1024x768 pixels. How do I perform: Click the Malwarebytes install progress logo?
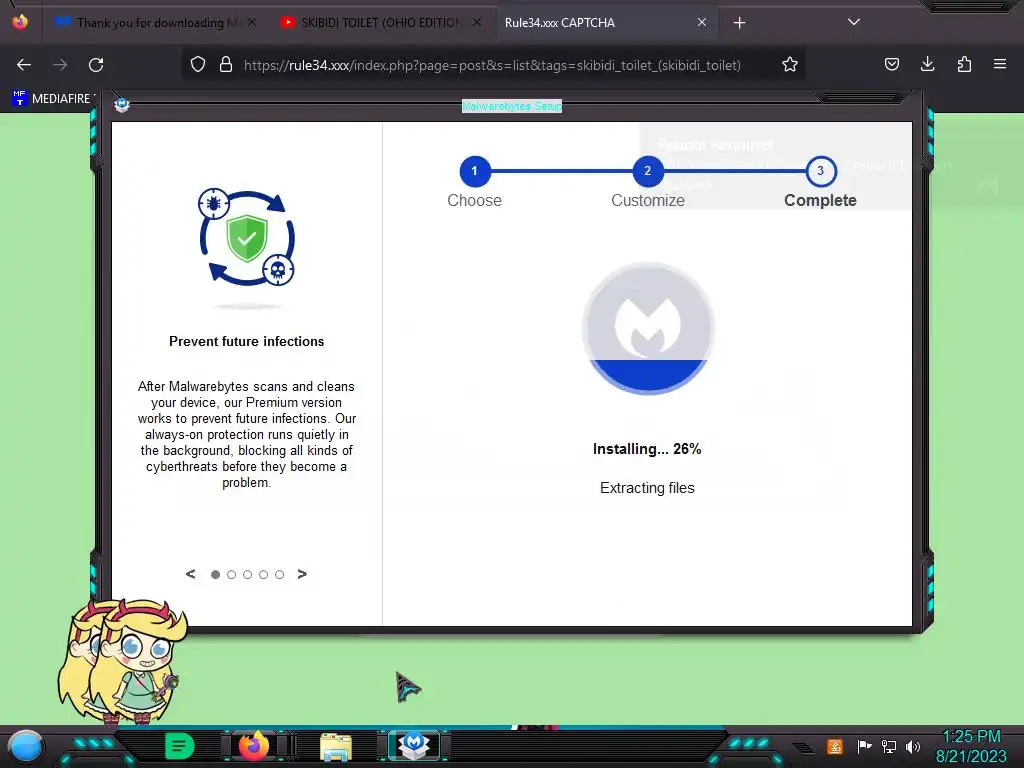pyautogui.click(x=648, y=328)
